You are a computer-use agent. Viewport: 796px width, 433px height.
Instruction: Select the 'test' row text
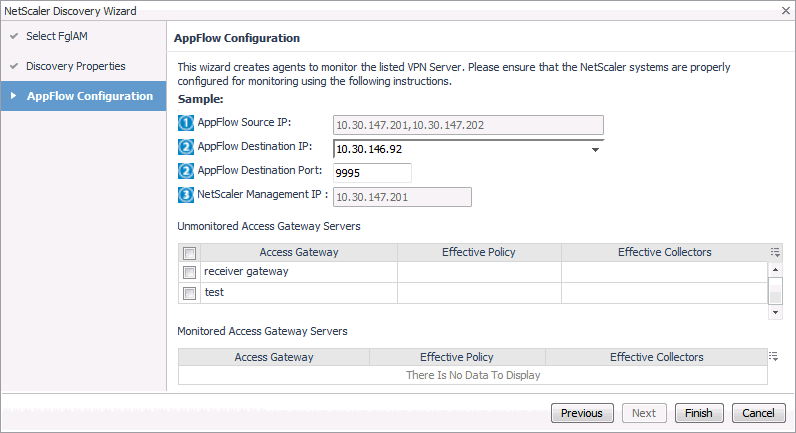214,292
